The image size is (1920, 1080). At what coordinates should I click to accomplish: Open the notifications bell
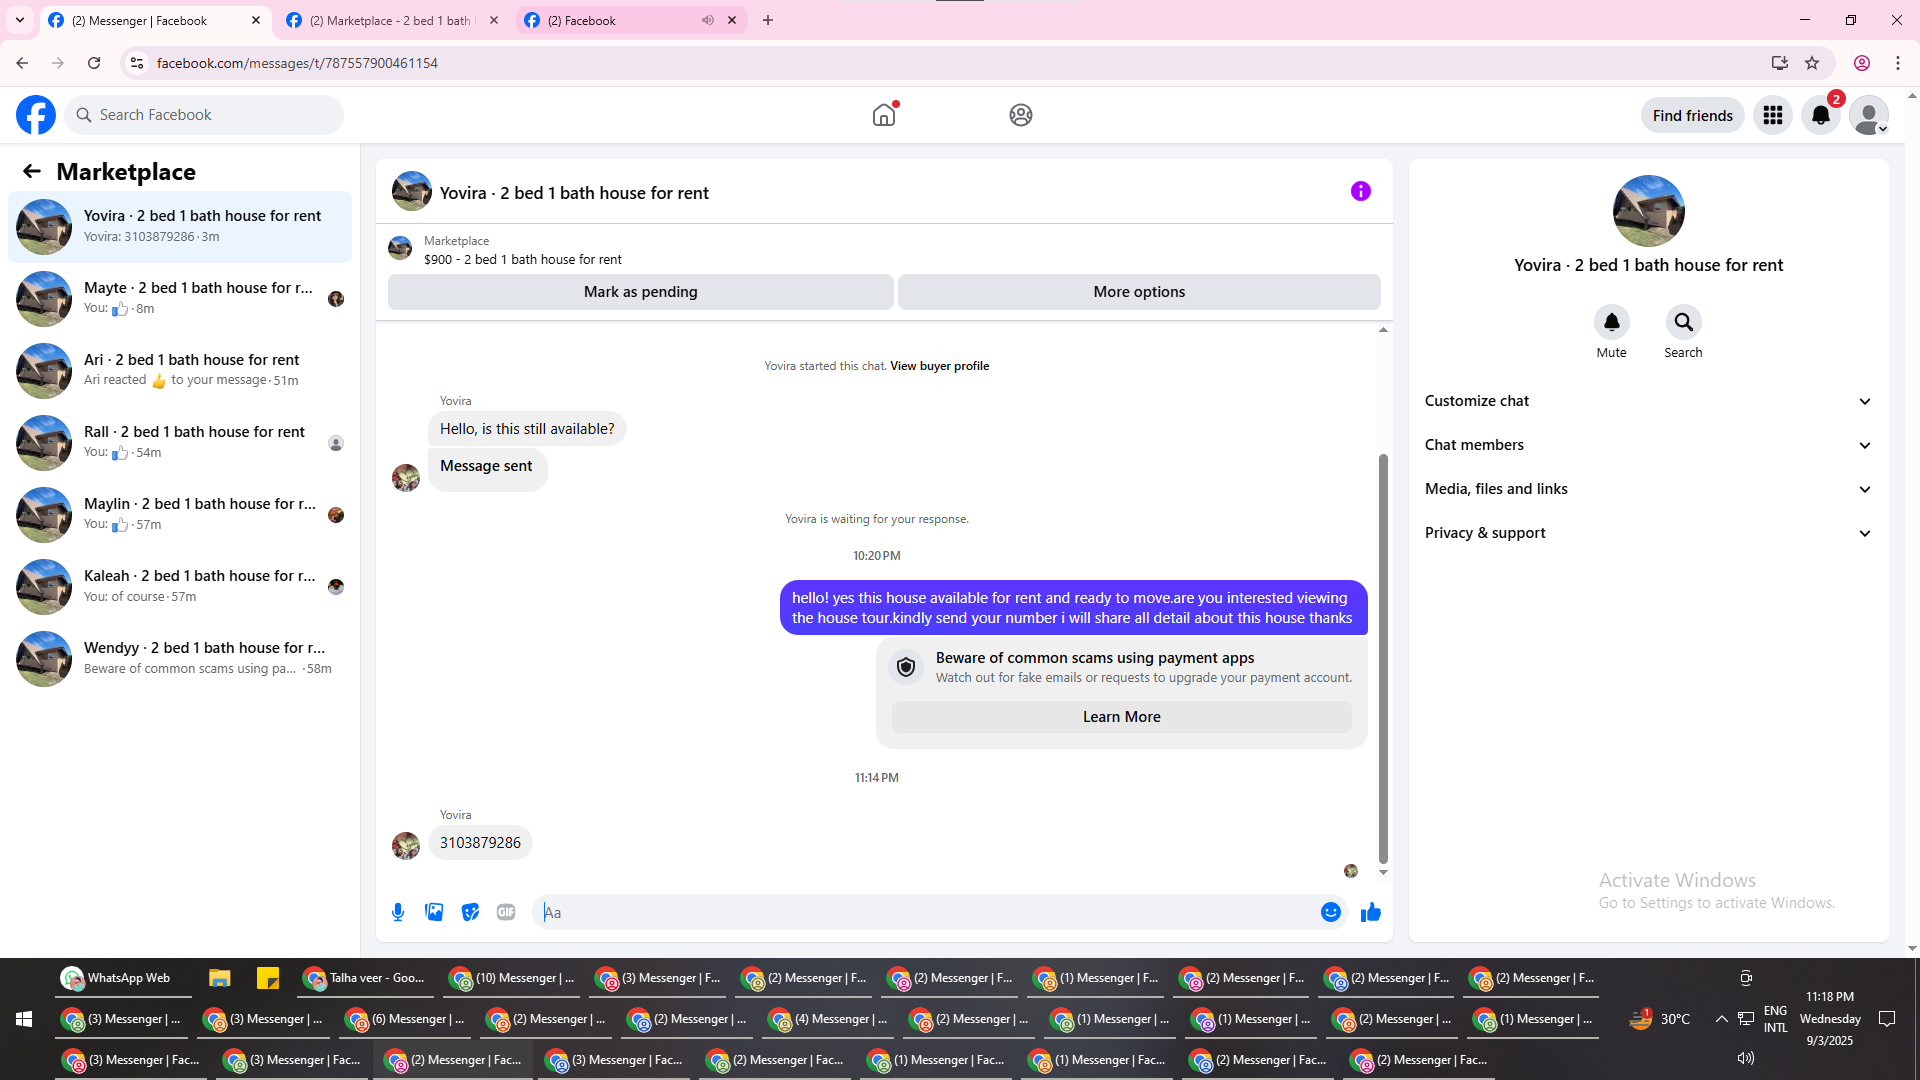(x=1821, y=115)
